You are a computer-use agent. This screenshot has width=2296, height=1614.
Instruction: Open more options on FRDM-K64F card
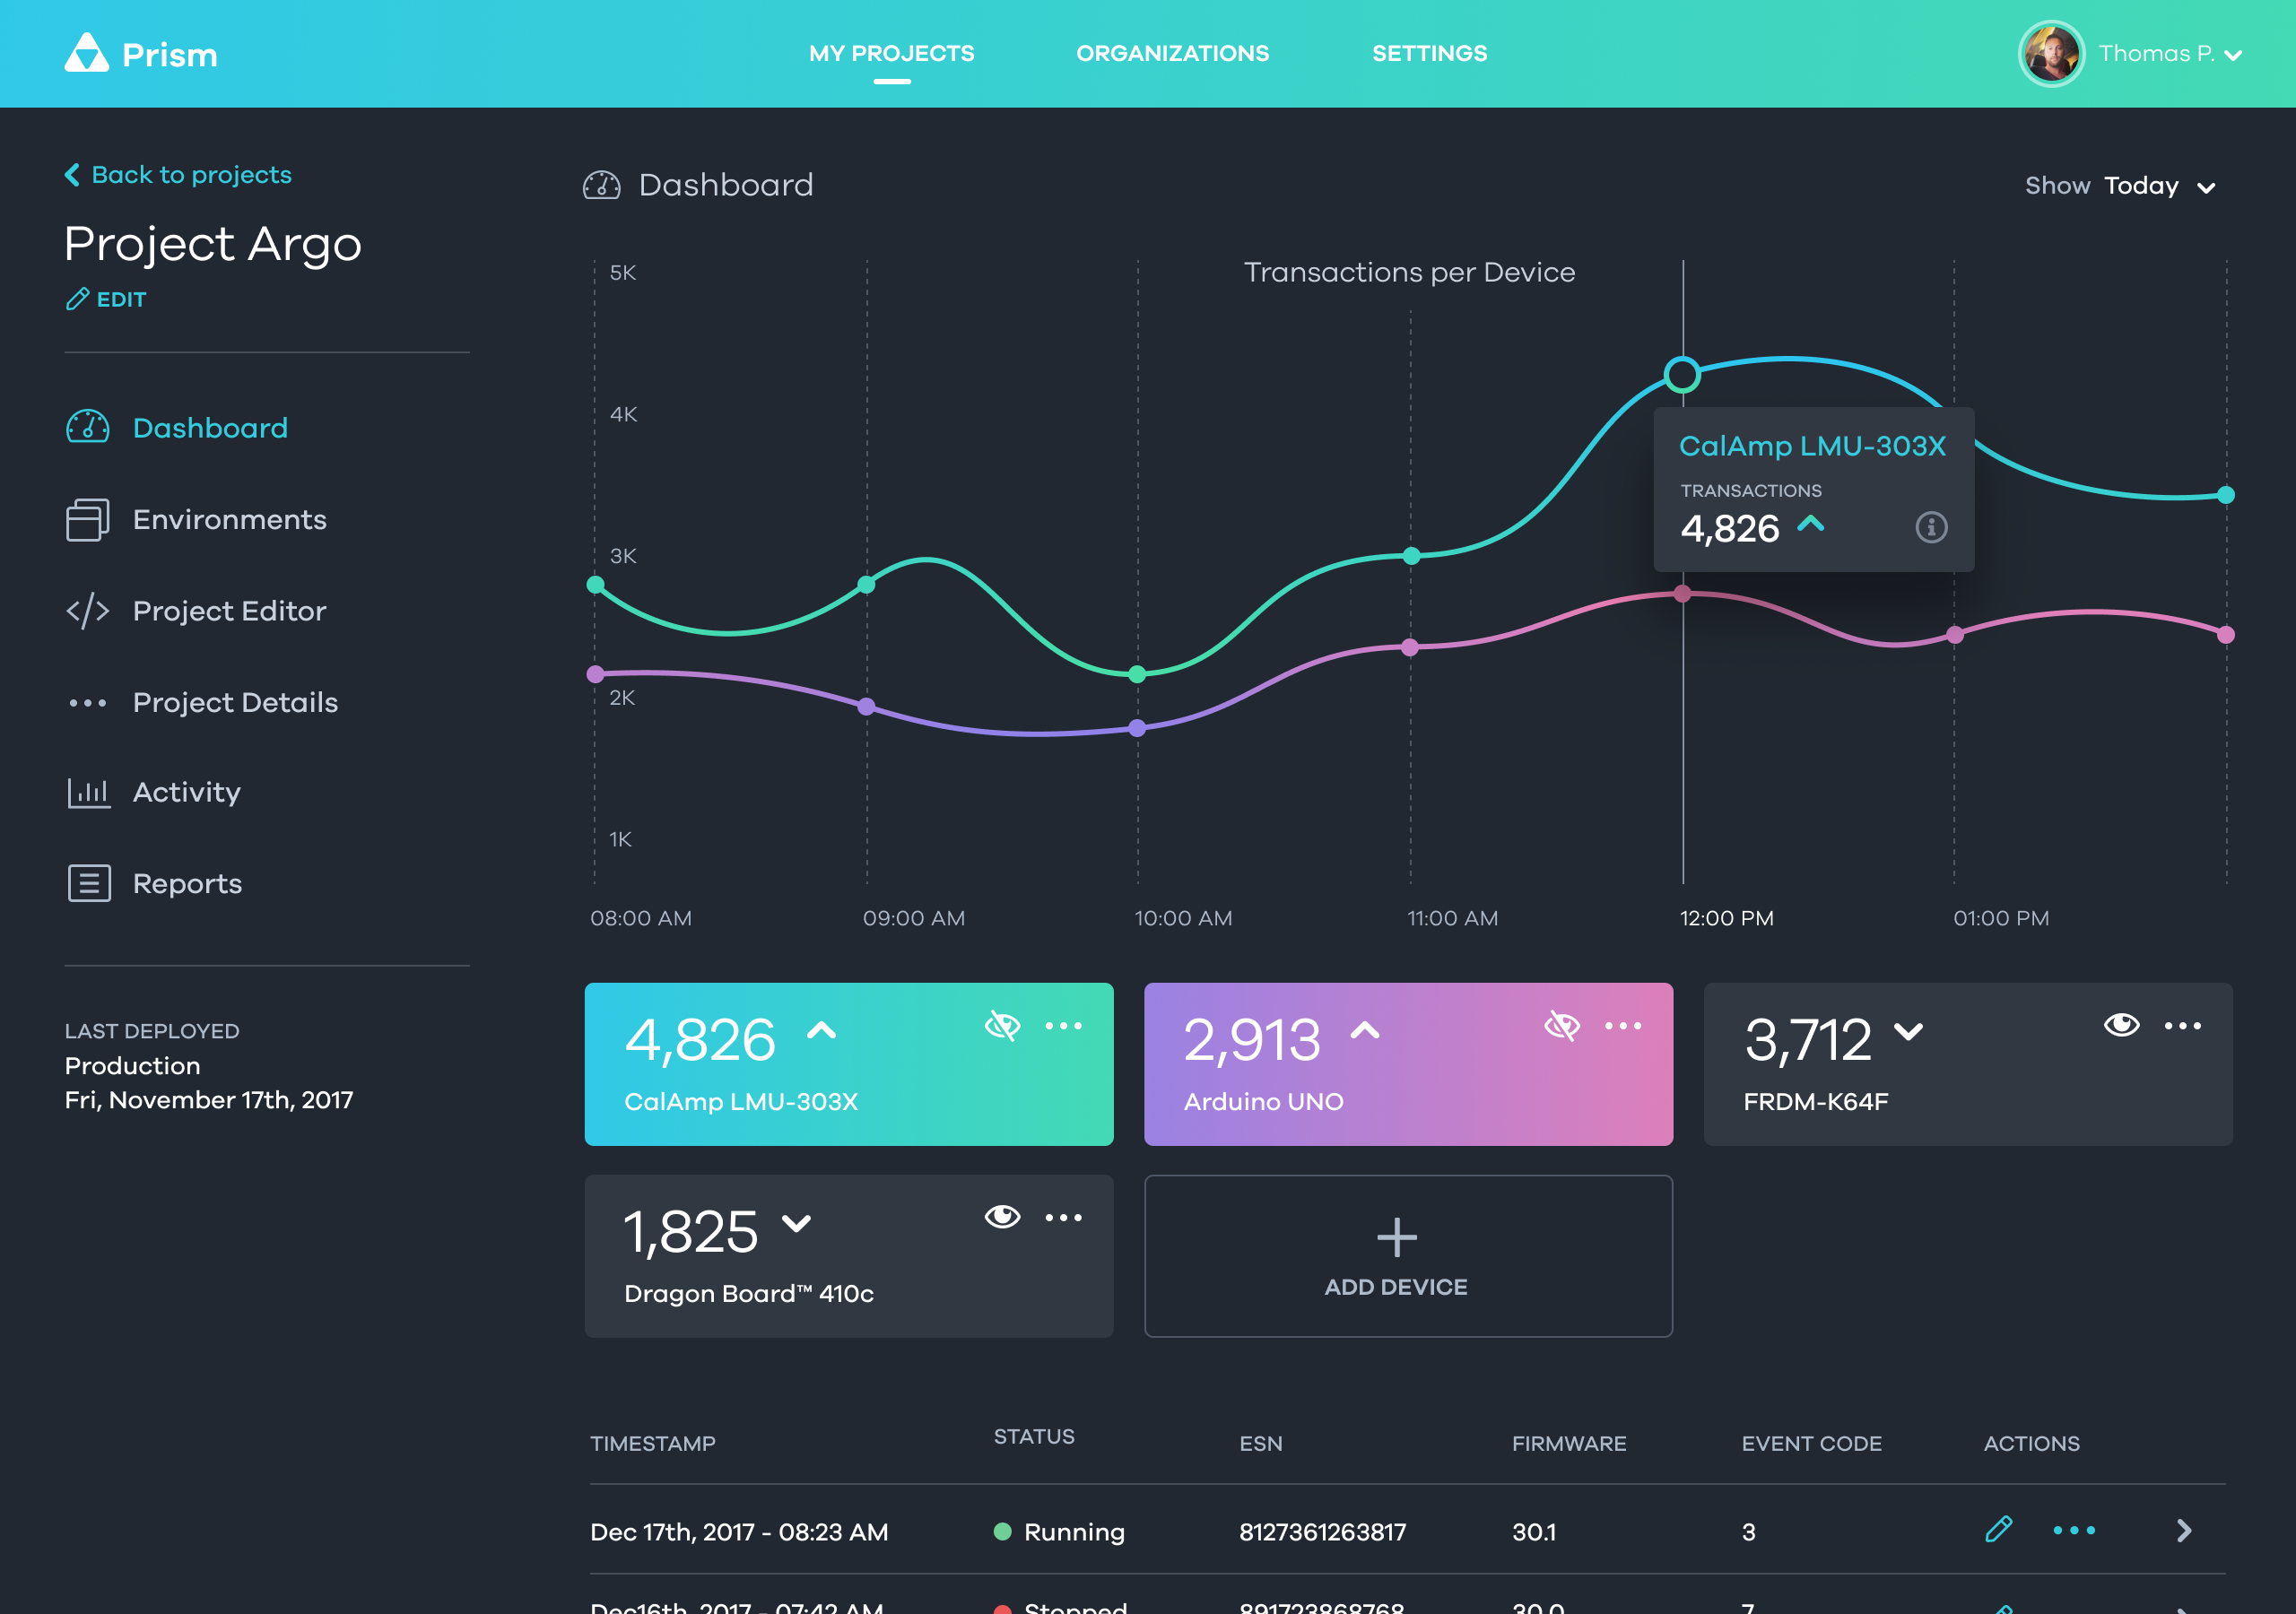coord(2182,1025)
